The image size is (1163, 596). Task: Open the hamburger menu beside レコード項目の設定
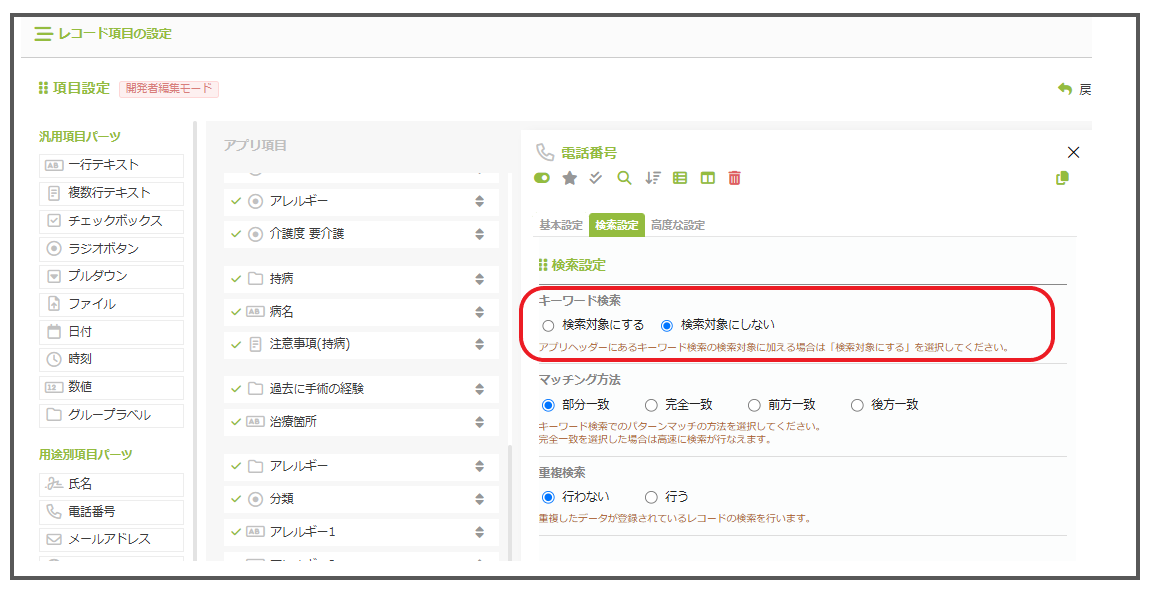click(x=43, y=34)
